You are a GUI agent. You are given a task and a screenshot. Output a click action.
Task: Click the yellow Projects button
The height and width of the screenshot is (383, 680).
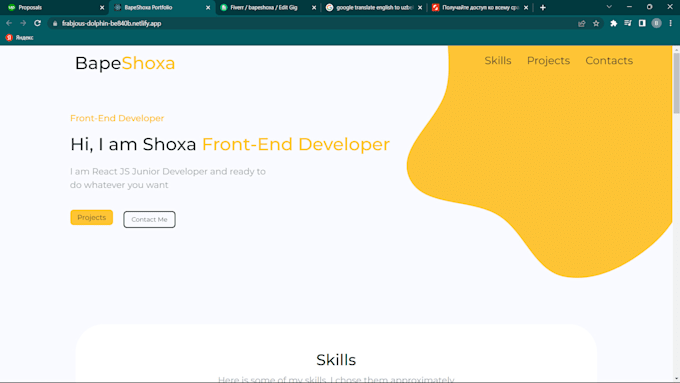[92, 217]
